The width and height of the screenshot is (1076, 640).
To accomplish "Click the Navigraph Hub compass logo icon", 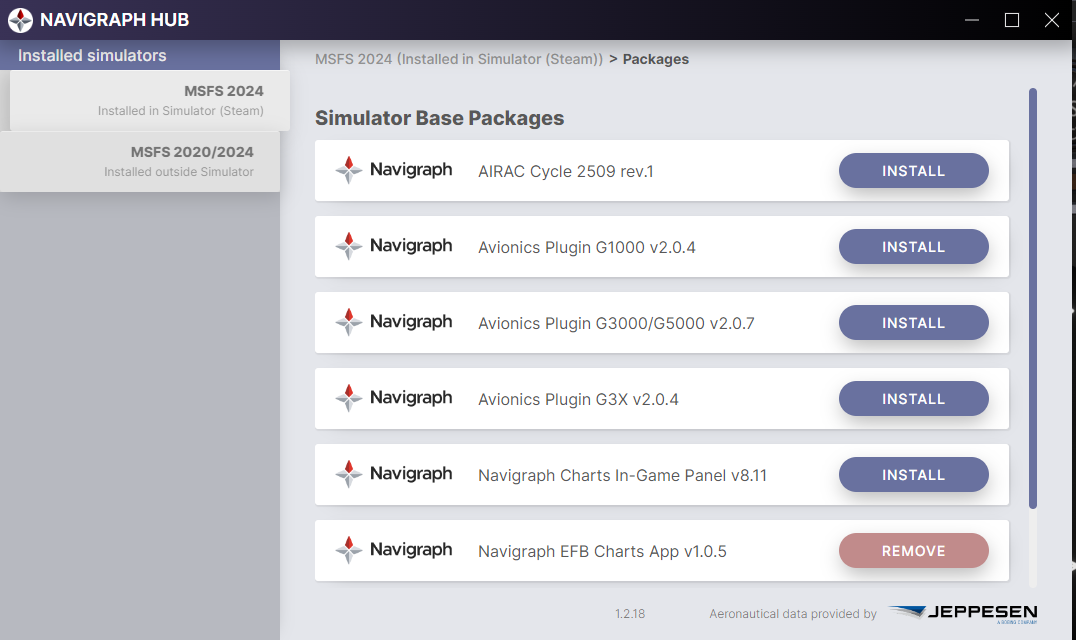I will coord(20,20).
